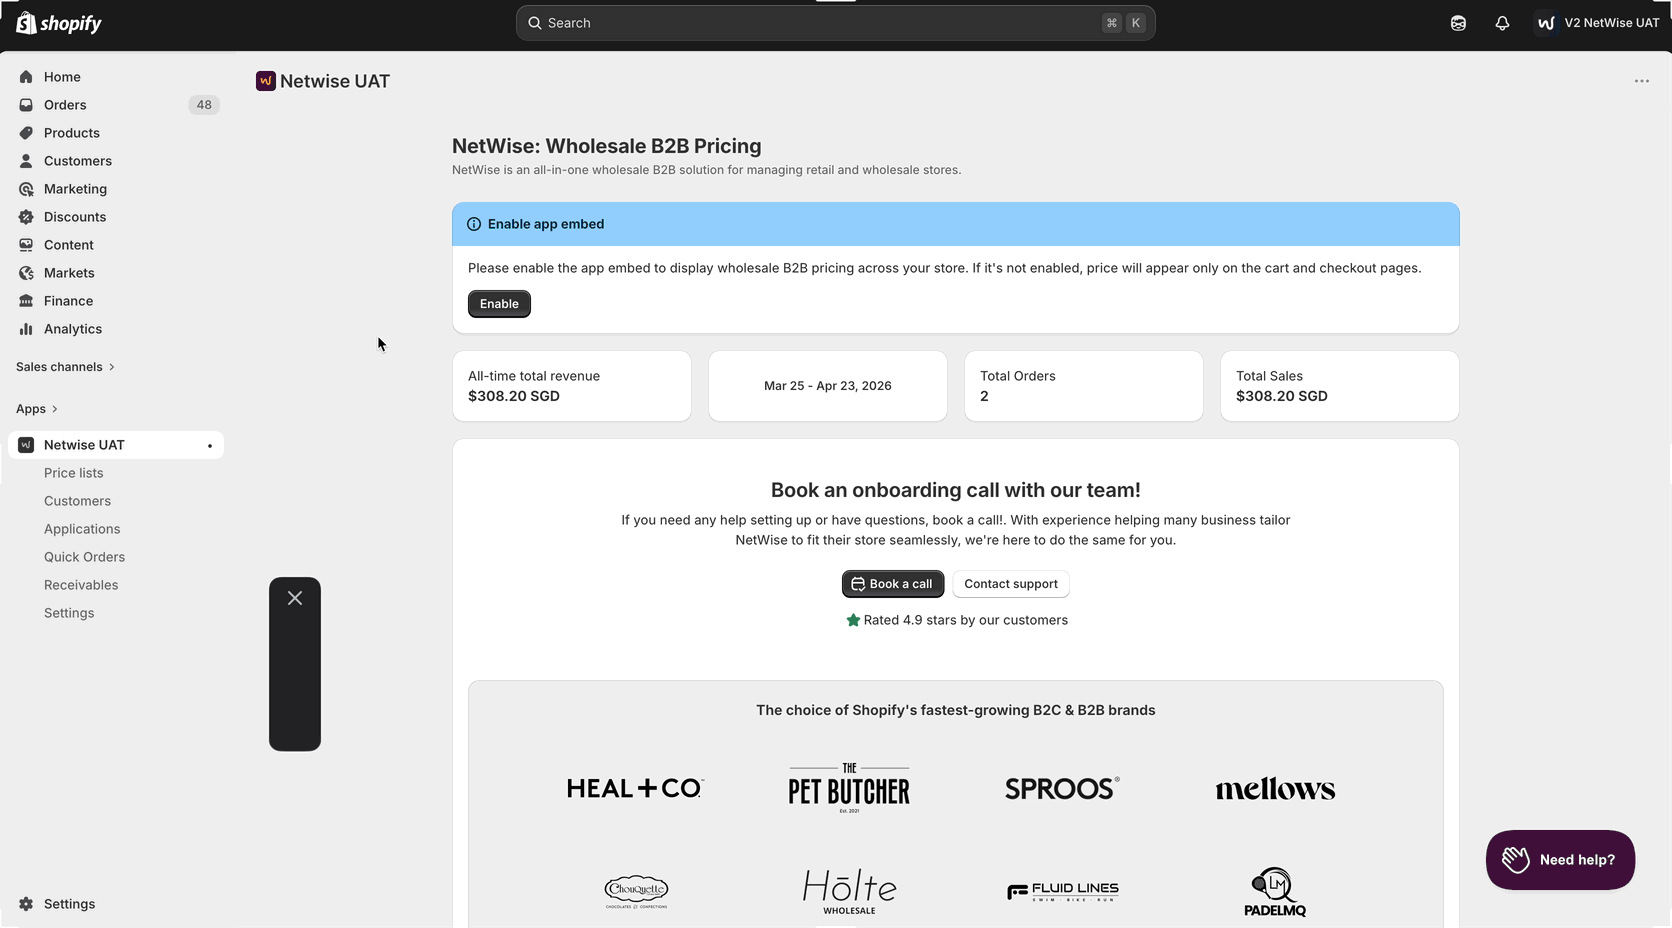The width and height of the screenshot is (1672, 928).
Task: Click the Enable button
Action: pos(499,304)
